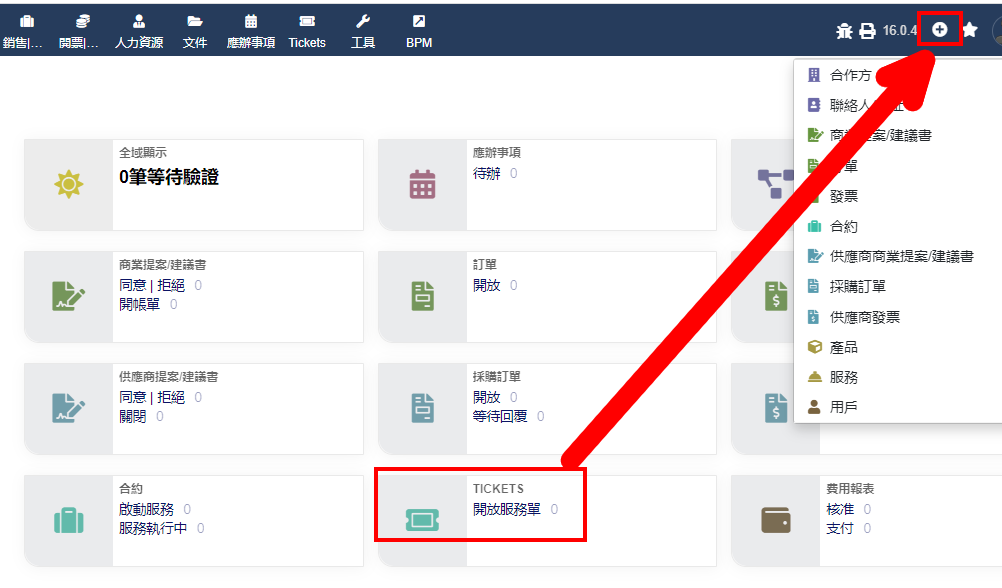The image size is (1002, 588).
Task: Open the quick add plus icon
Action: (x=939, y=29)
